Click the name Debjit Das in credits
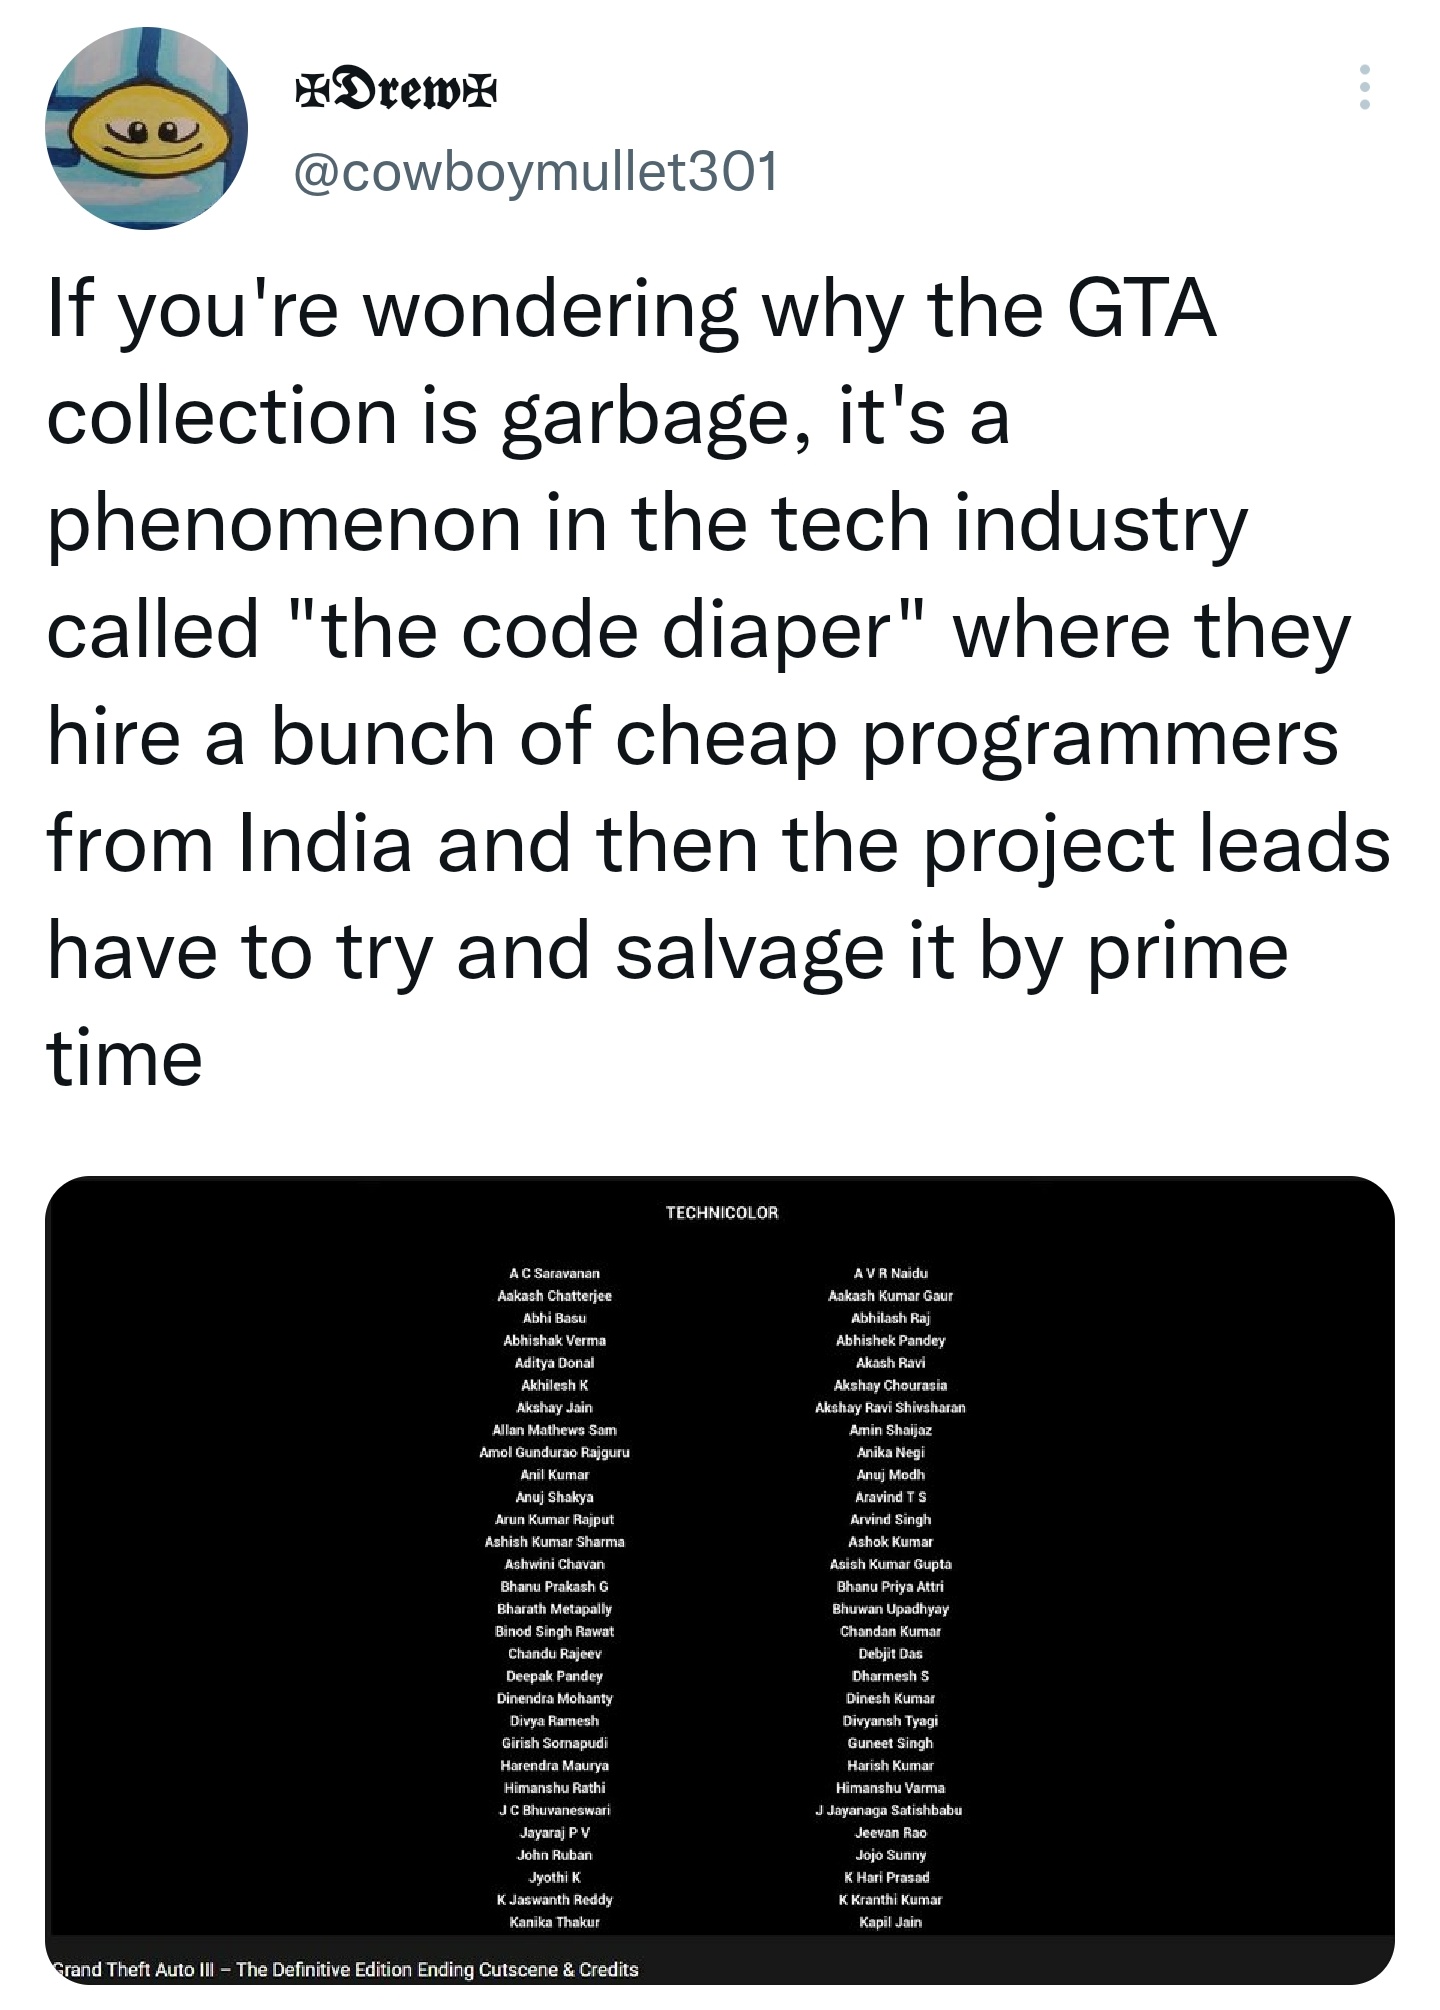 pos(890,1654)
